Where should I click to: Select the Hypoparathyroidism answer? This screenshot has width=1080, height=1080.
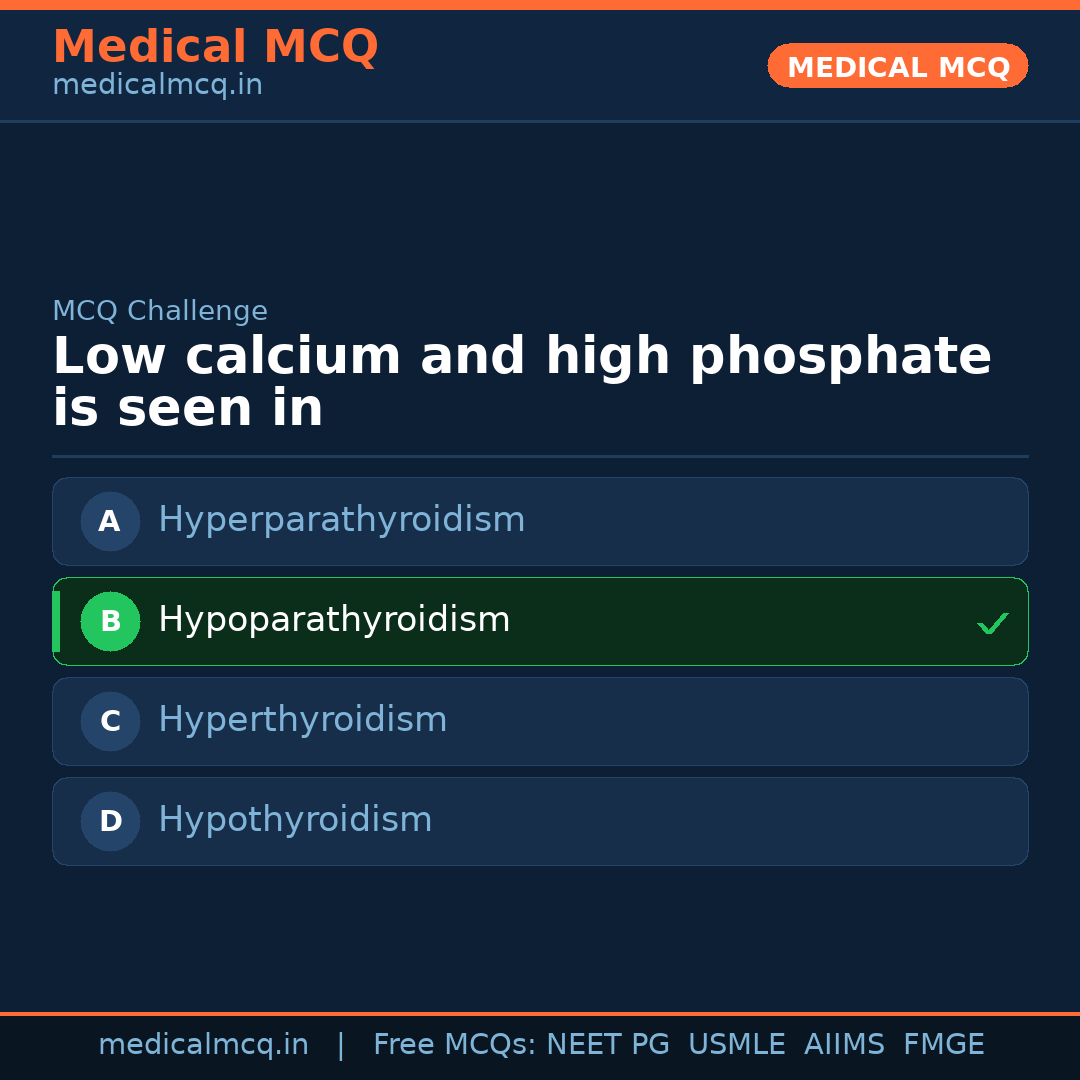pyautogui.click(x=334, y=620)
